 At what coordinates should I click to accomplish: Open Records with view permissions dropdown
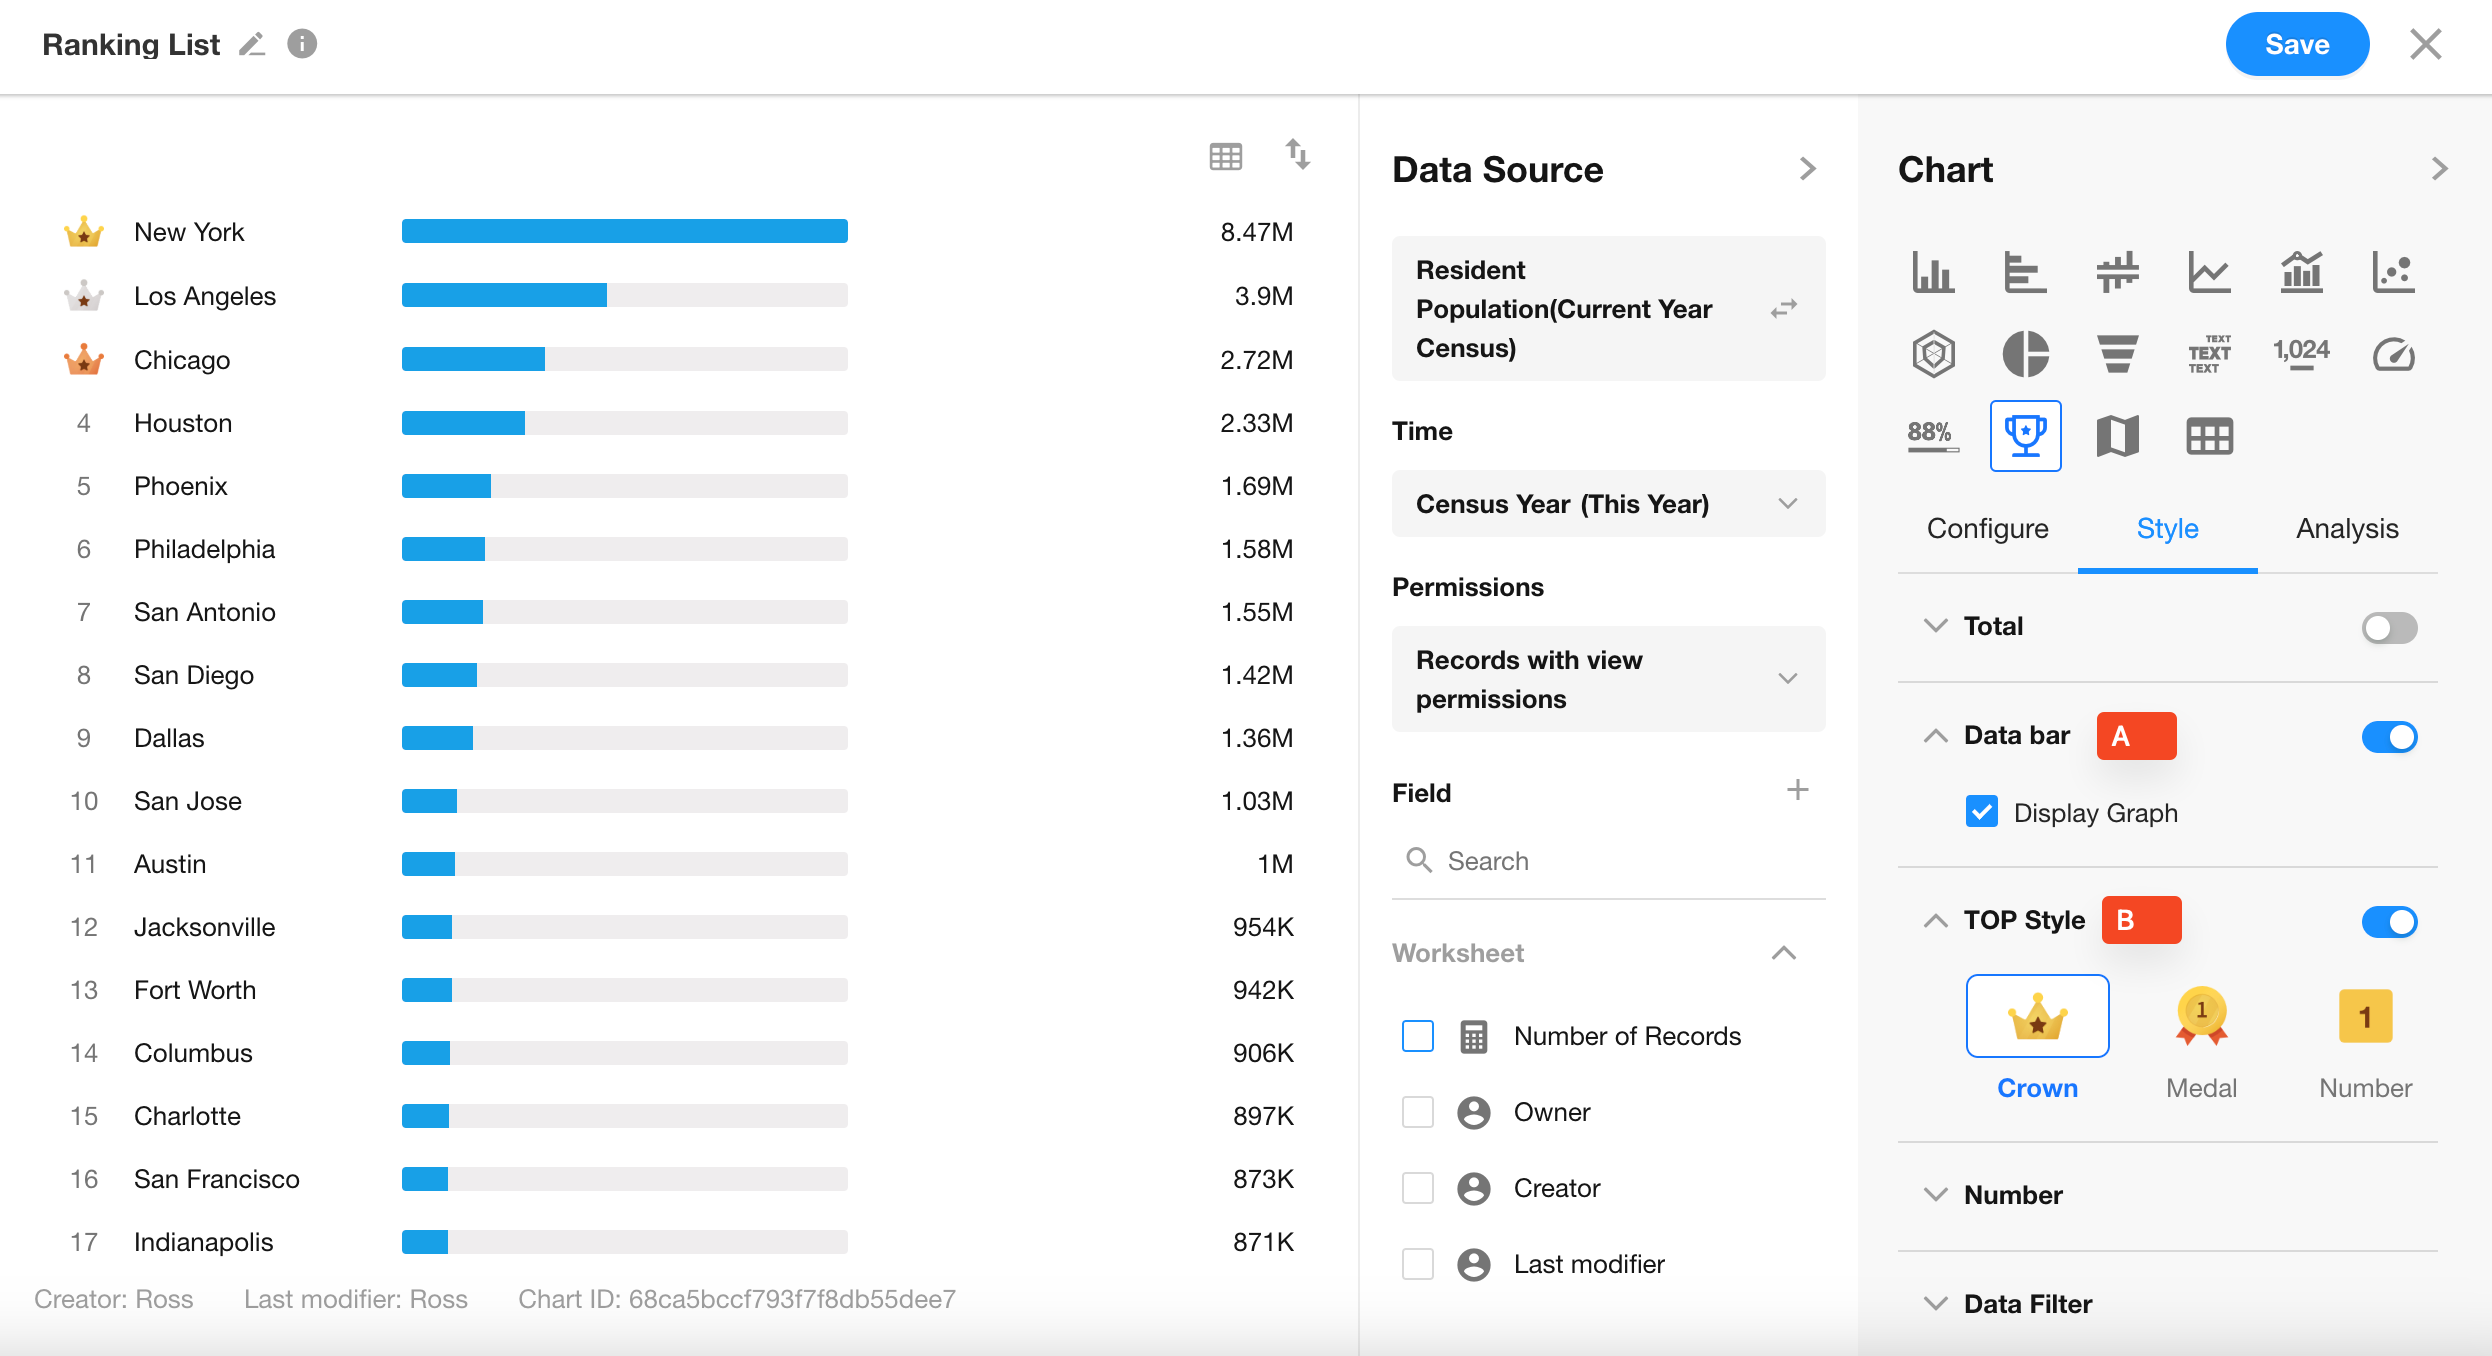click(1608, 679)
